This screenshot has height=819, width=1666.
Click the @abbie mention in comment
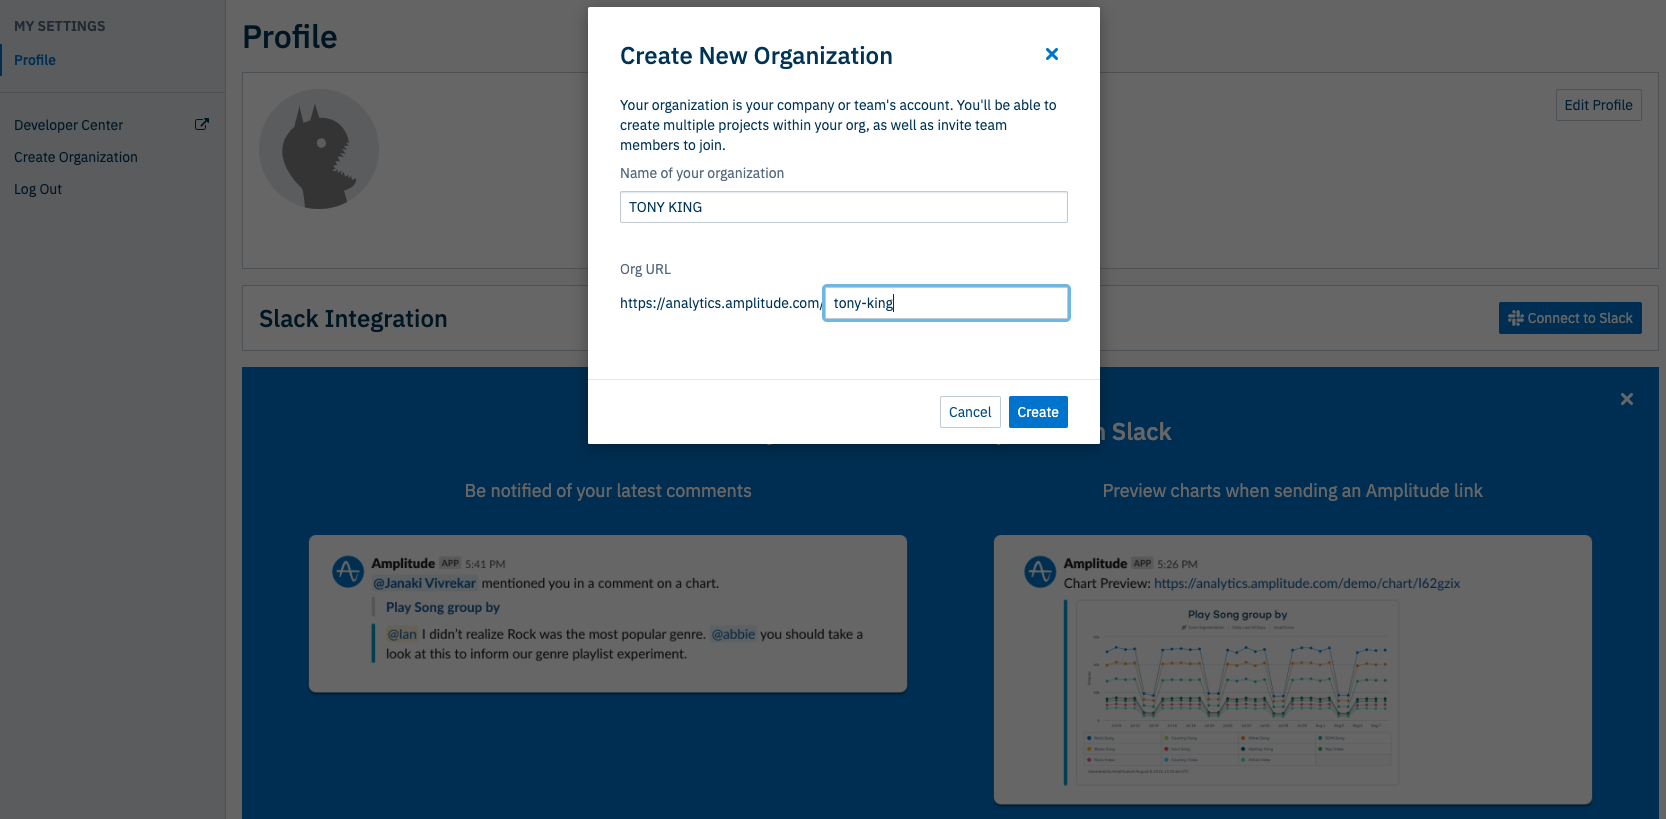733,634
